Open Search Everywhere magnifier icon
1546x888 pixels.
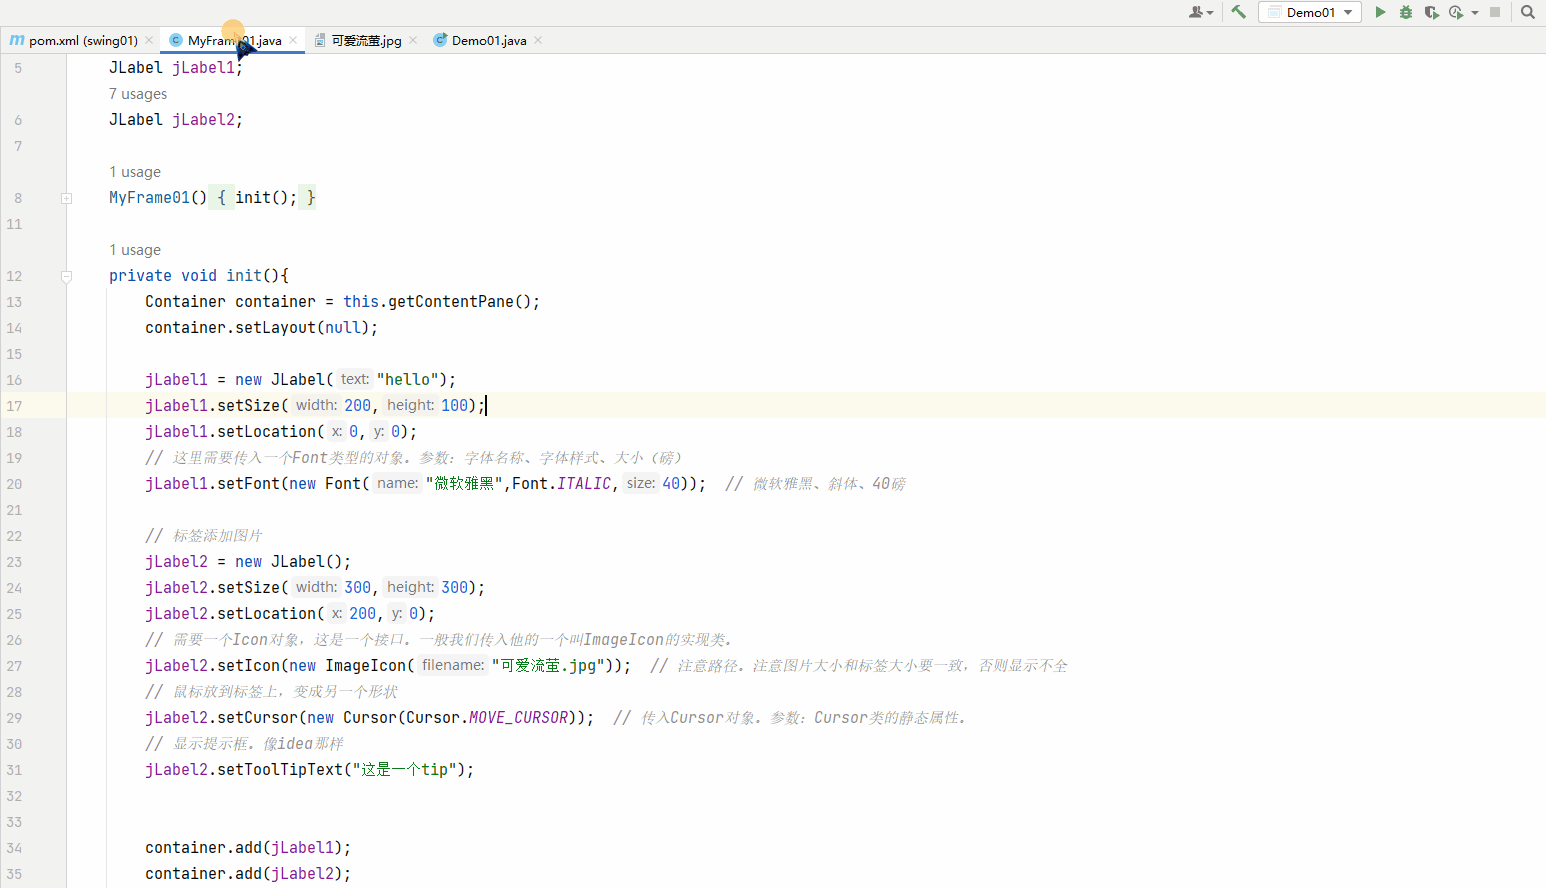1527,12
